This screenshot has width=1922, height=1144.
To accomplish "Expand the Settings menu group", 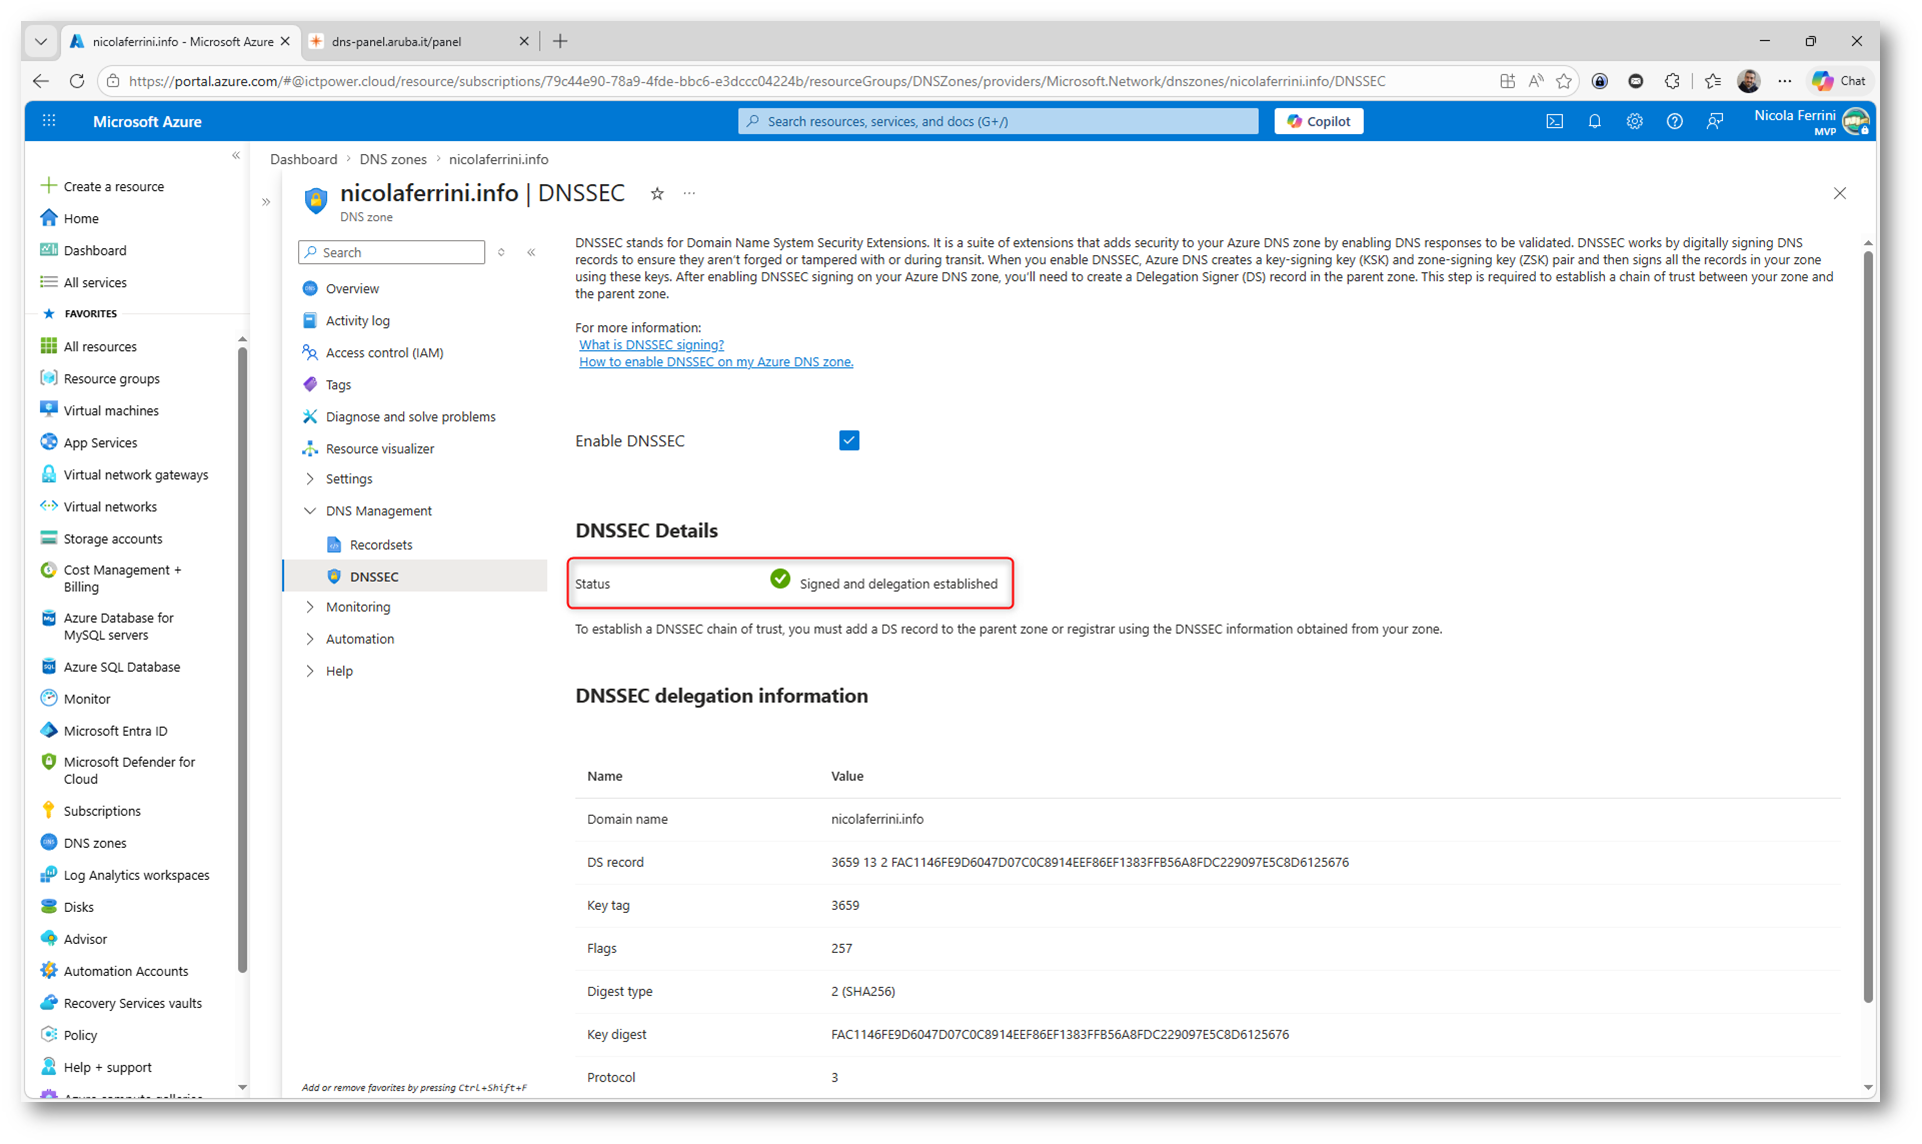I will pyautogui.click(x=348, y=479).
